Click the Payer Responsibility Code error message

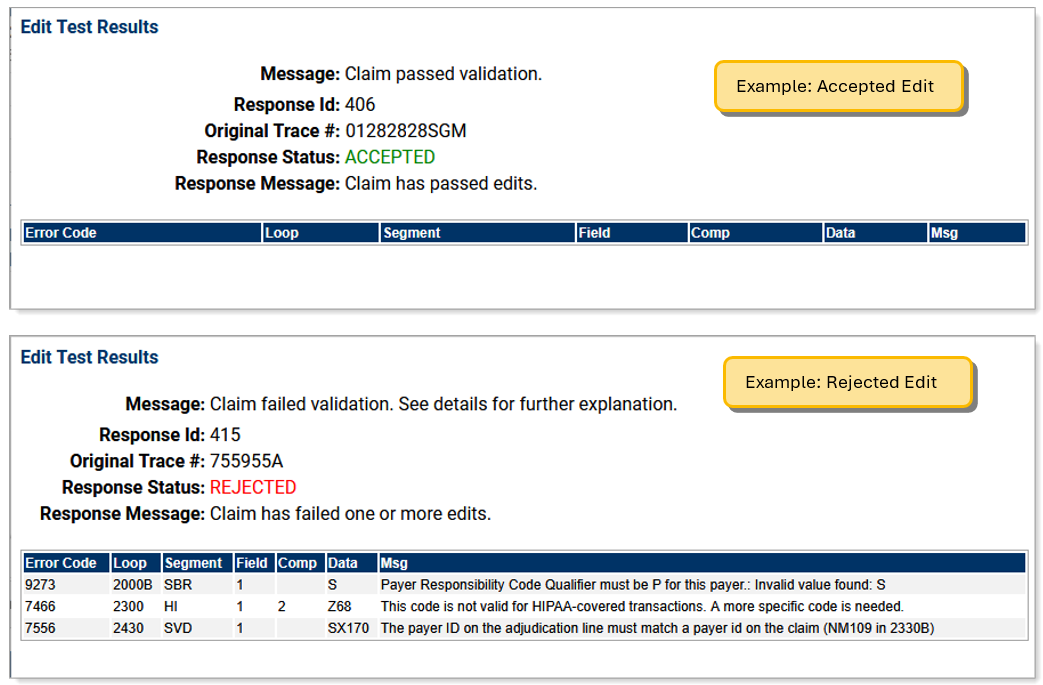(x=633, y=585)
